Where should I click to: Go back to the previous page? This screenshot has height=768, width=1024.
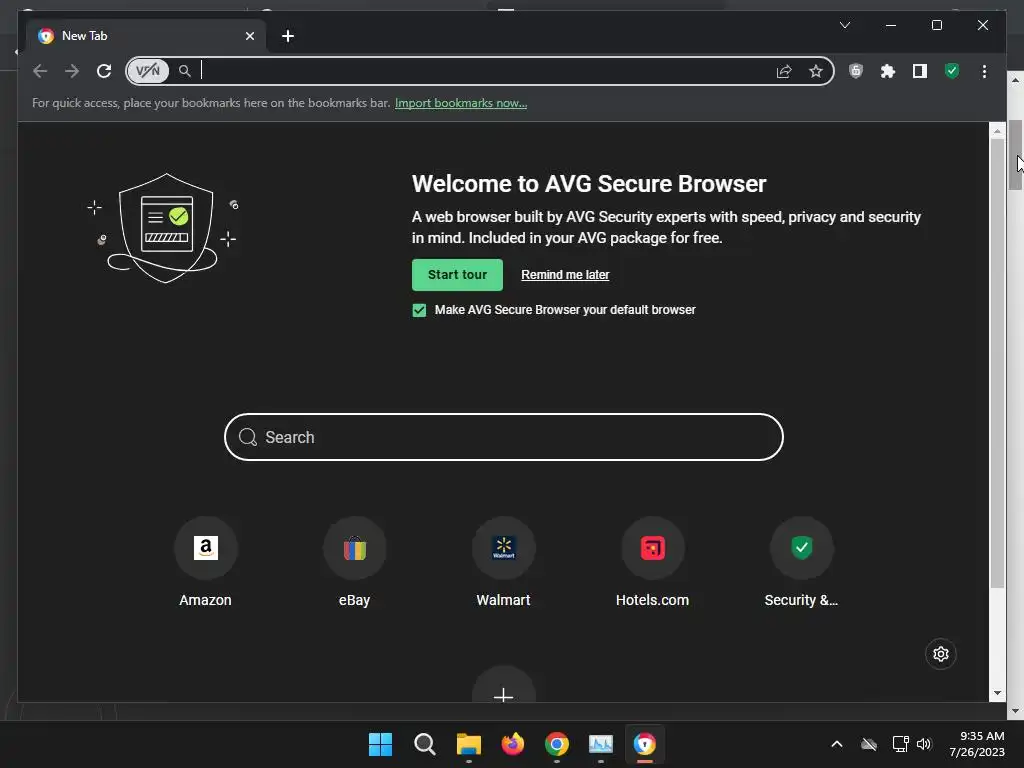coord(40,71)
